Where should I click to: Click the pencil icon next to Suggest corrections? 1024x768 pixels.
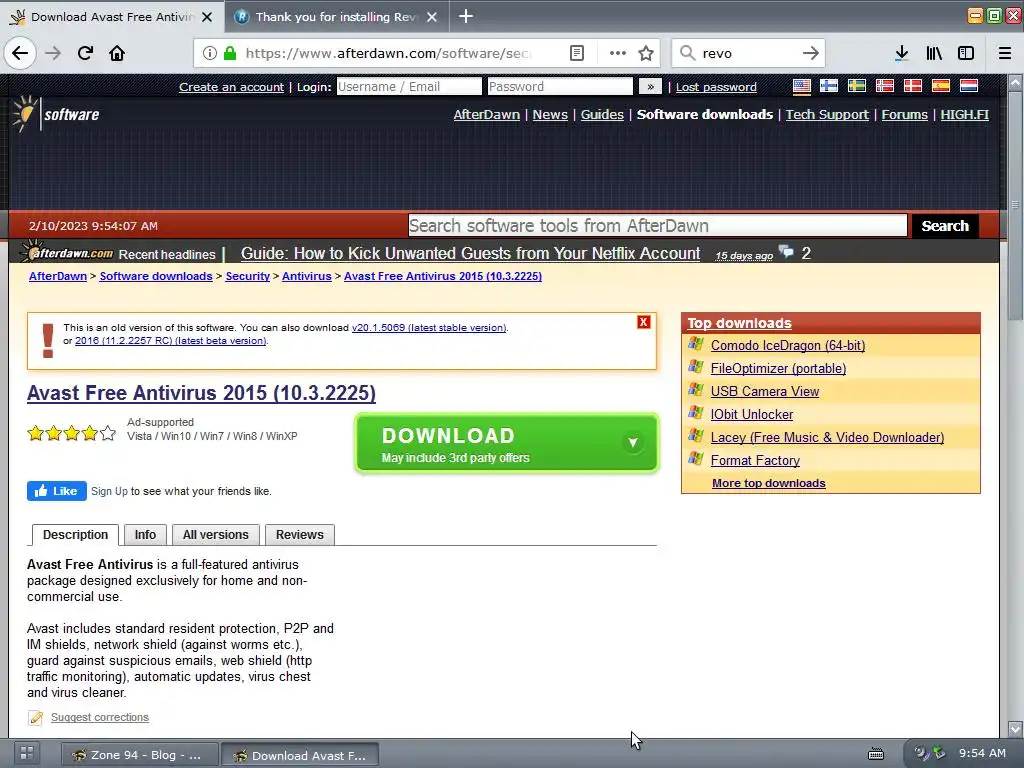[36, 717]
